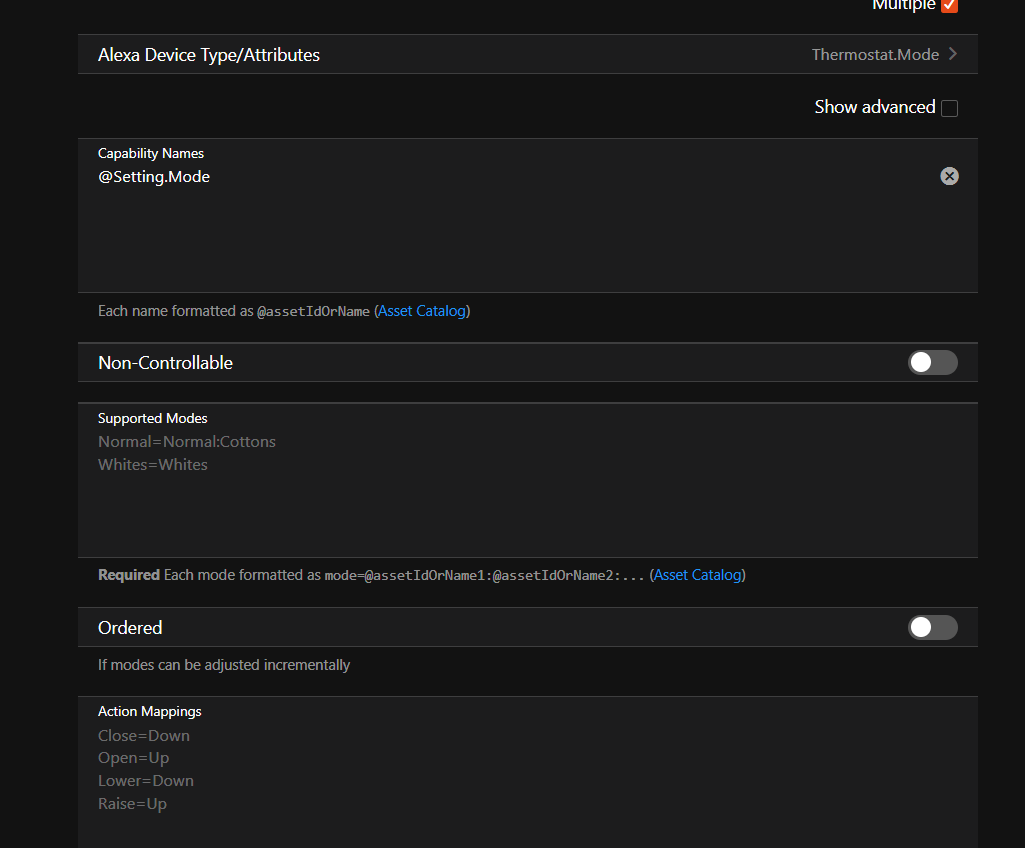This screenshot has height=848, width=1025.
Task: Open Asset Catalog link under Supported Modes
Action: tap(697, 575)
